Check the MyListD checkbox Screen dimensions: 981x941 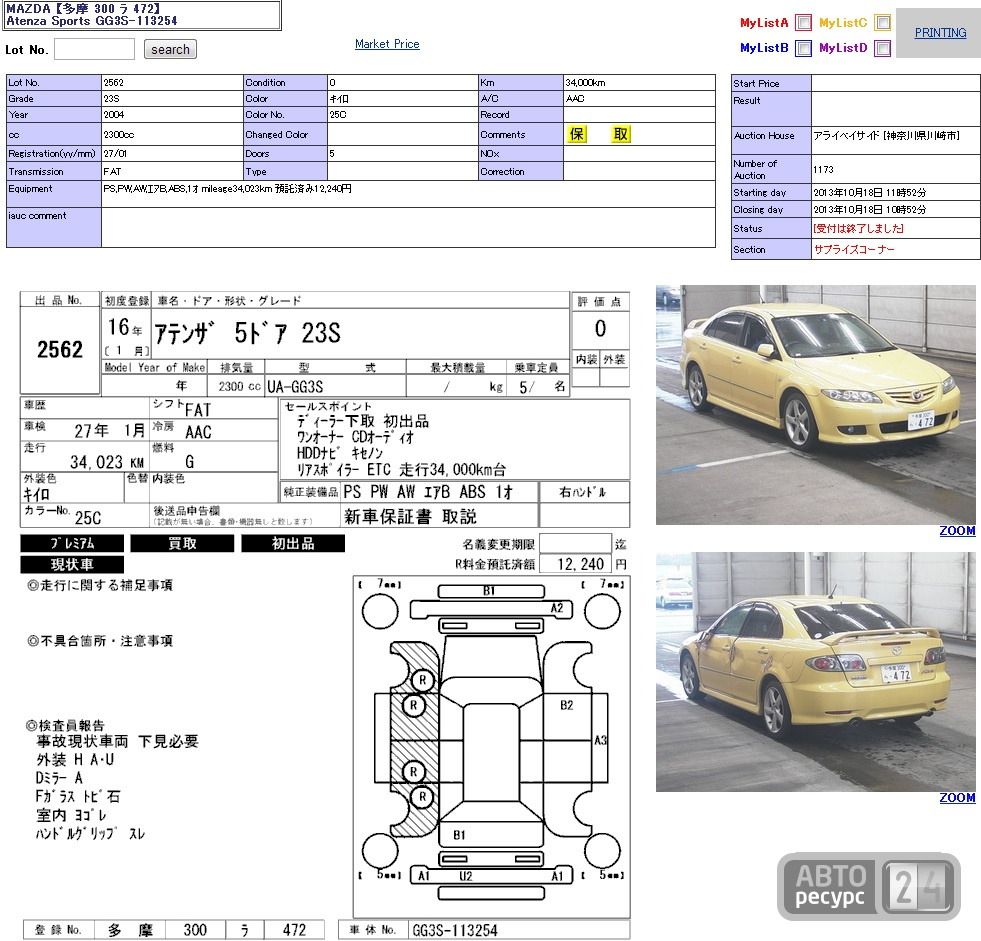(x=882, y=48)
